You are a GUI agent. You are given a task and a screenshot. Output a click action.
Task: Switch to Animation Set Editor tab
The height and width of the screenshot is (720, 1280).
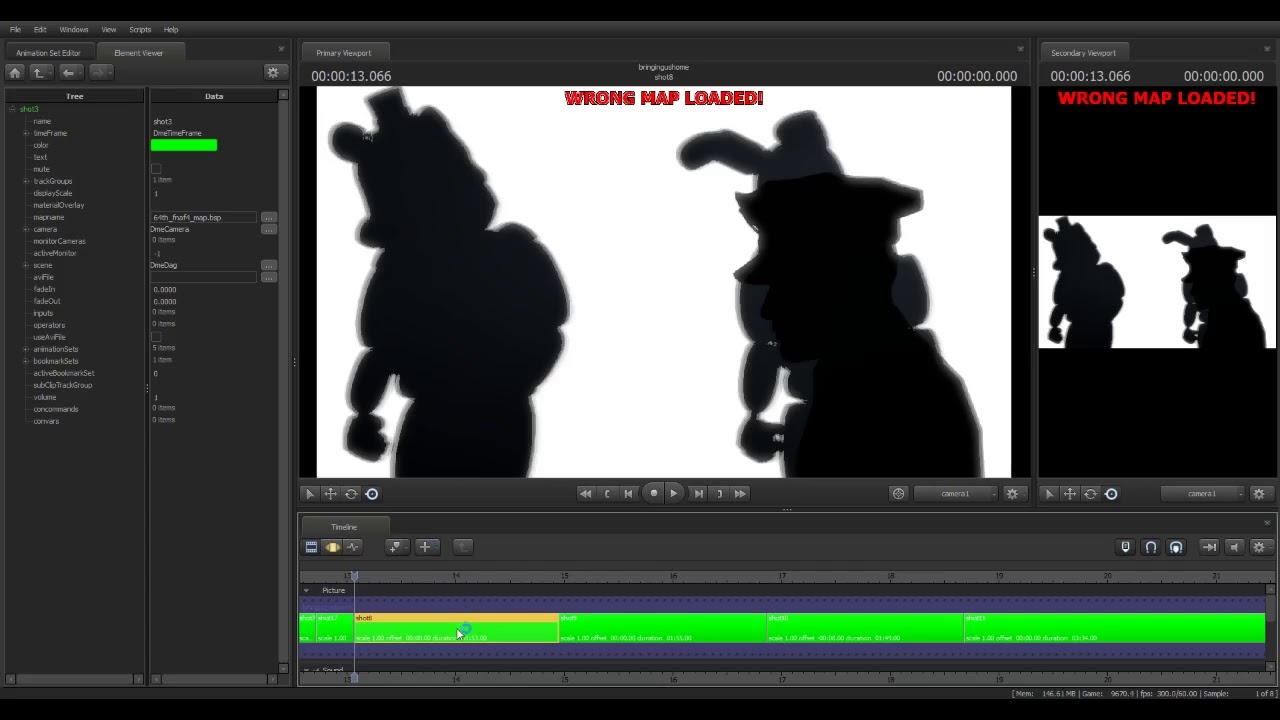tap(48, 53)
